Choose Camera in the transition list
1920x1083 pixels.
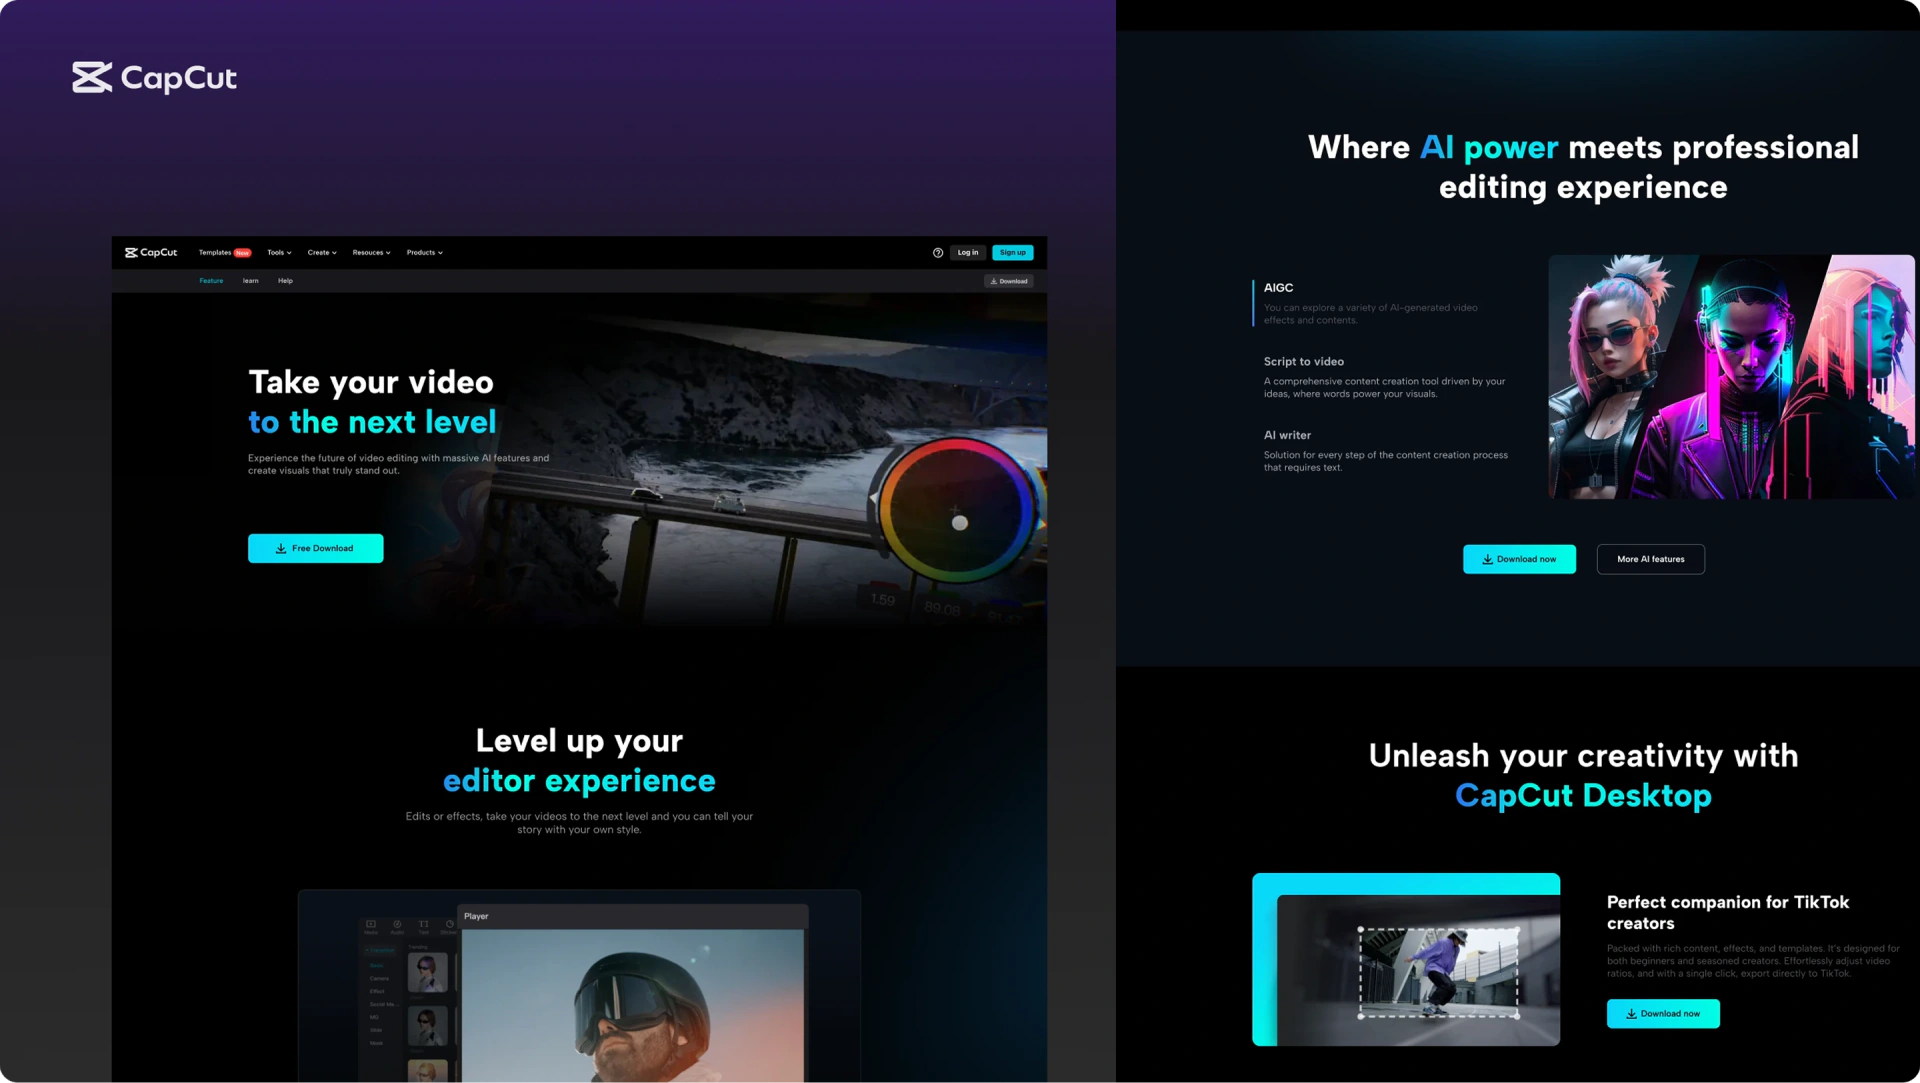pyautogui.click(x=379, y=979)
